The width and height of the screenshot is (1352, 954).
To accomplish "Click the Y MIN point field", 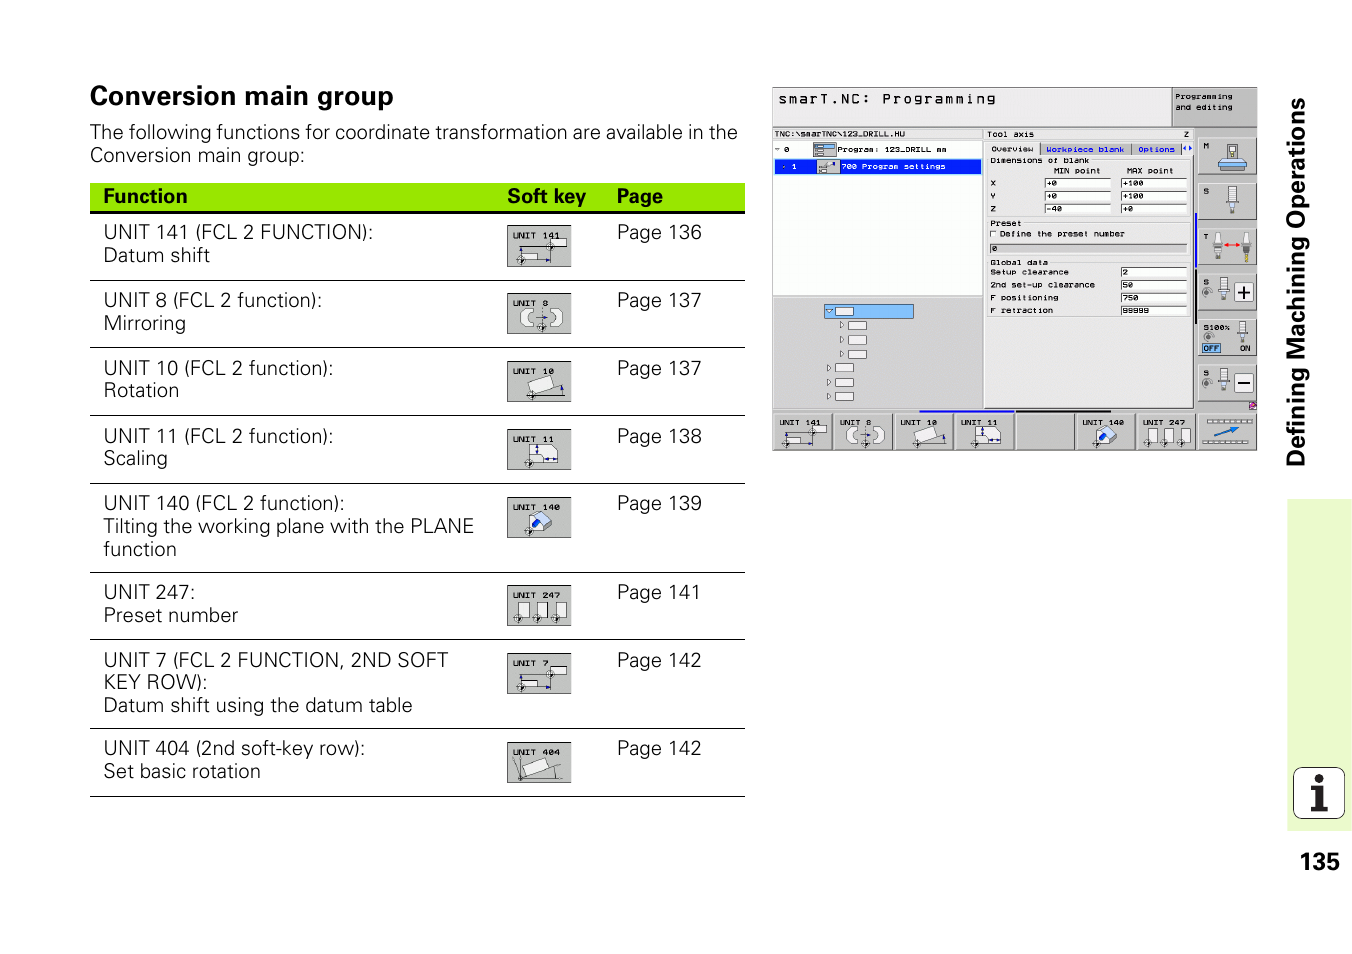I will pyautogui.click(x=1077, y=196).
